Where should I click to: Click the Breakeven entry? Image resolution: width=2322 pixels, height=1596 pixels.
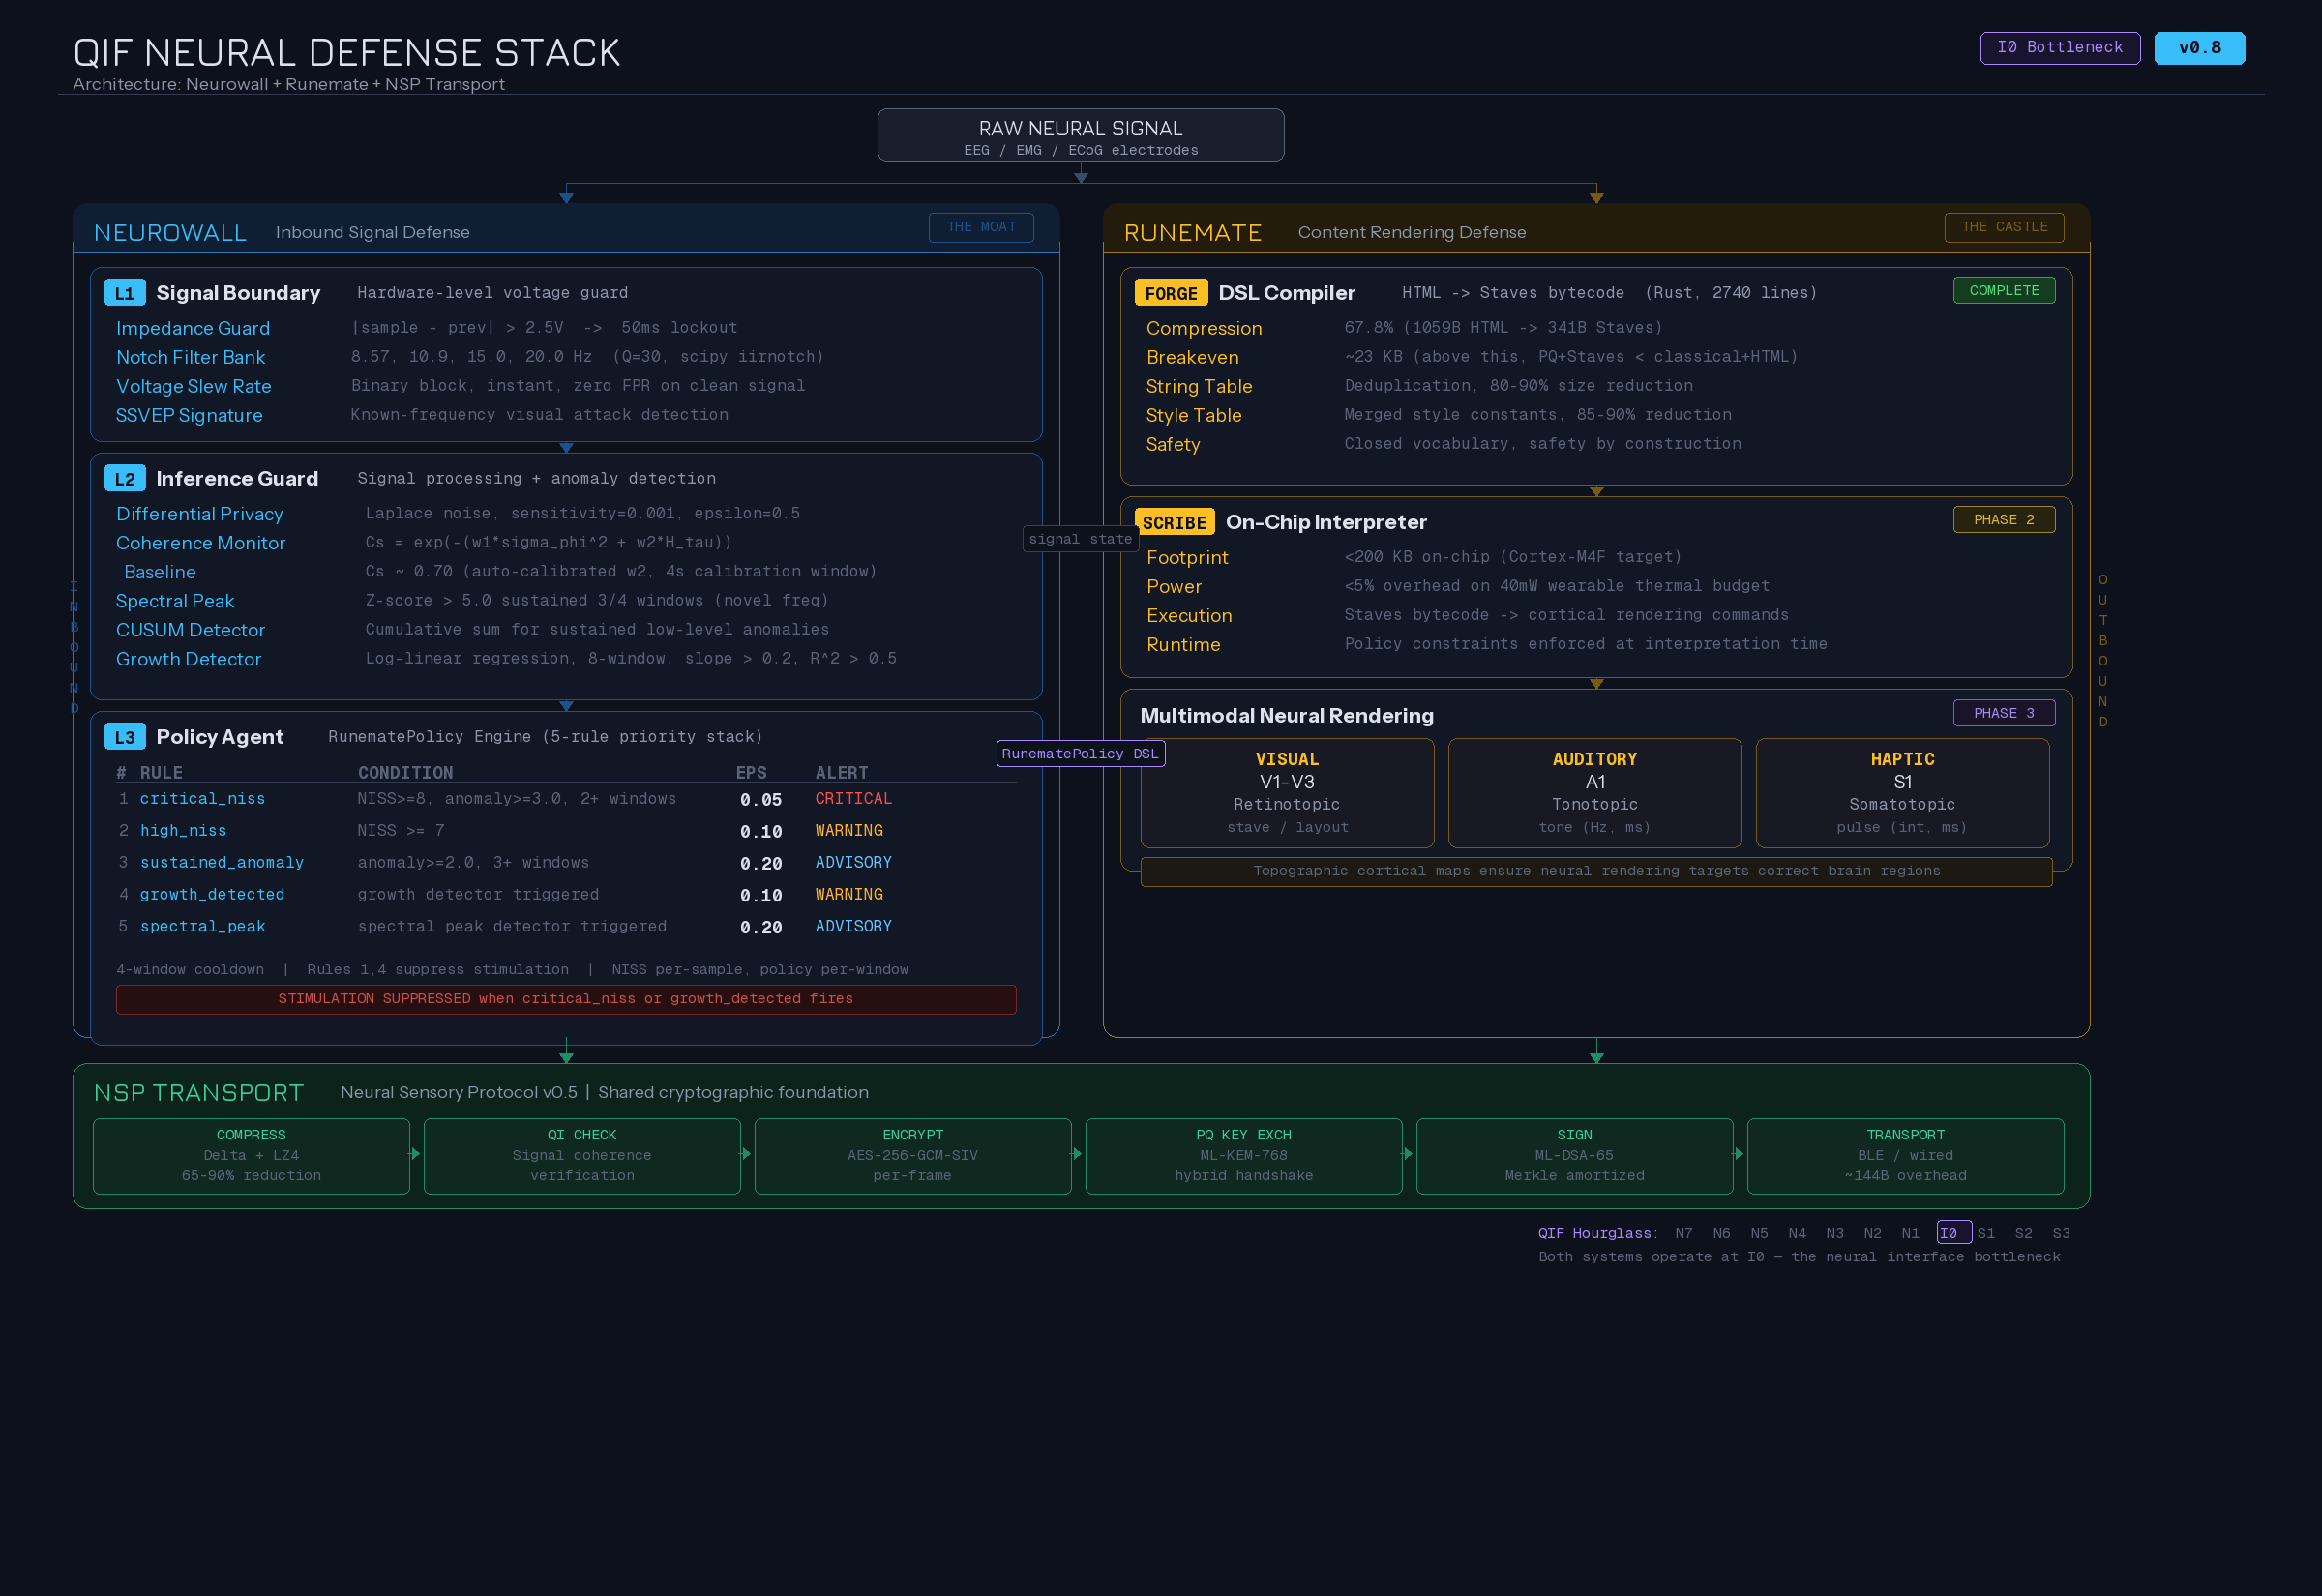click(1192, 357)
